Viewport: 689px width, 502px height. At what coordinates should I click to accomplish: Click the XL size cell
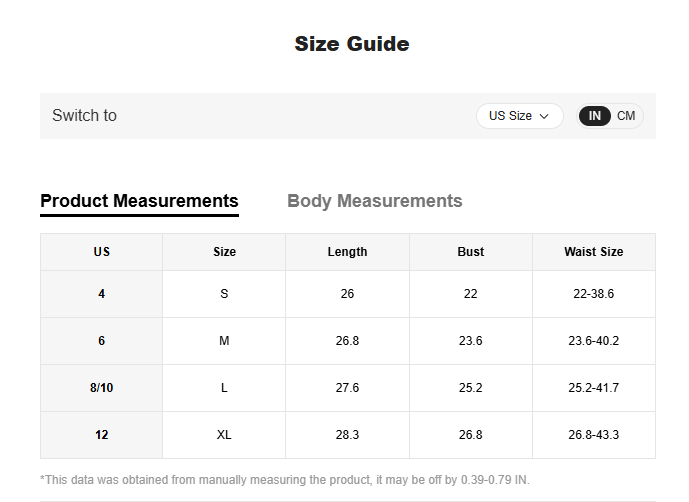tap(224, 435)
